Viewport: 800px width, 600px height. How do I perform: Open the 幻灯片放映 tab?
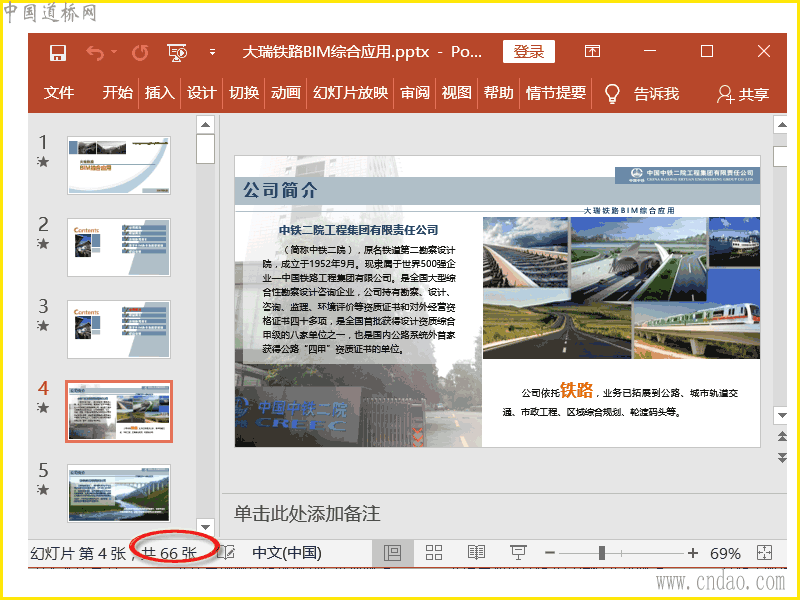pyautogui.click(x=351, y=93)
